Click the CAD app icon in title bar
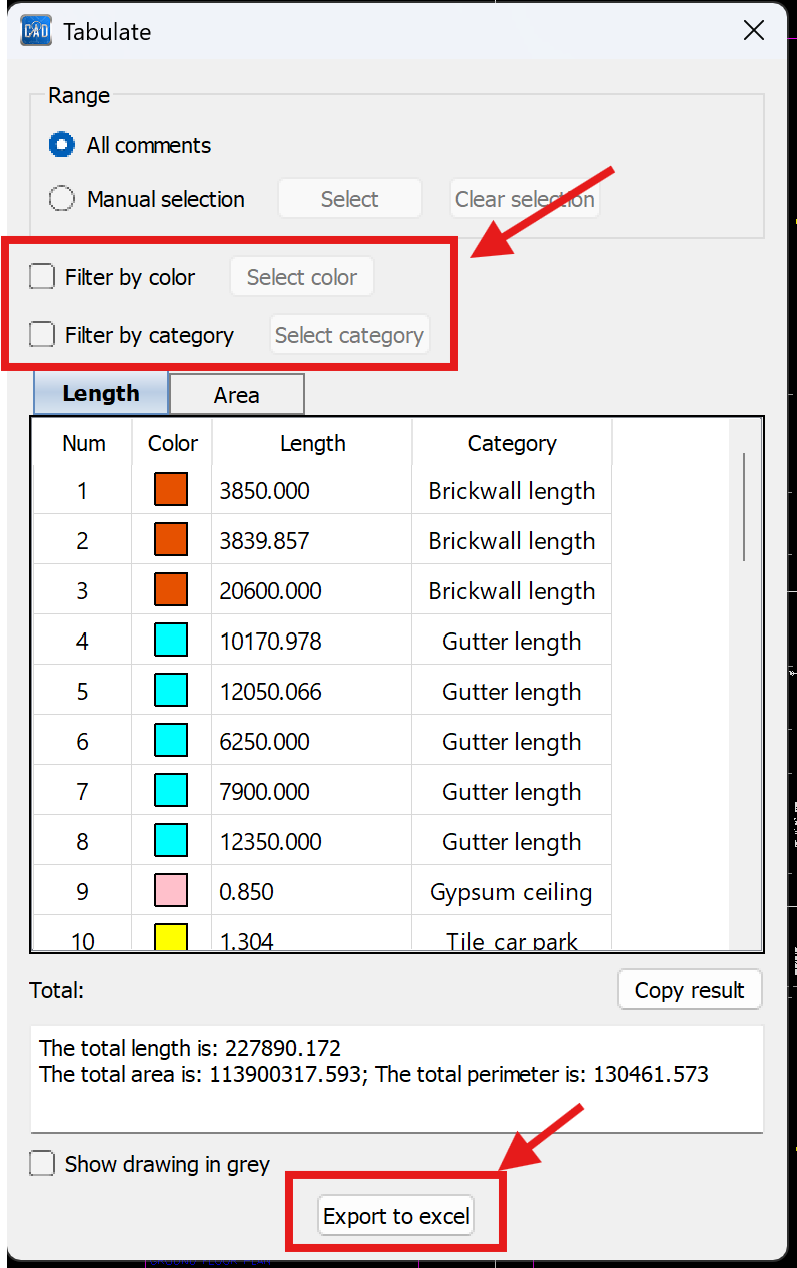 click(37, 31)
